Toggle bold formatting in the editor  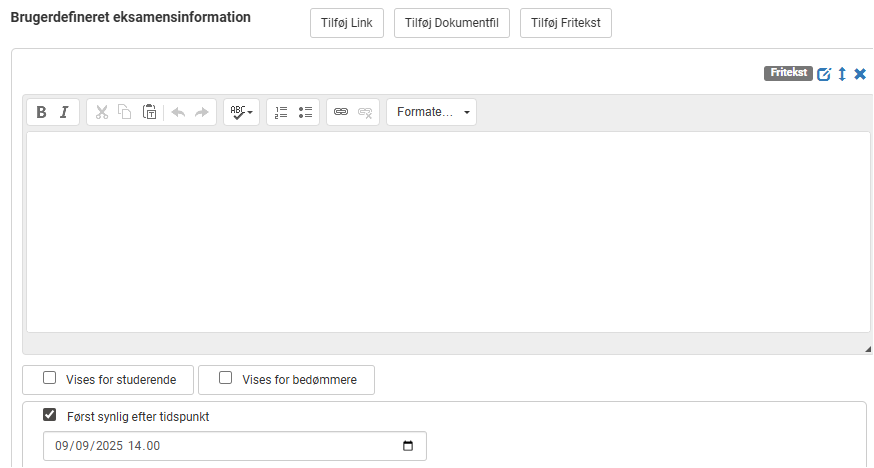tap(41, 112)
